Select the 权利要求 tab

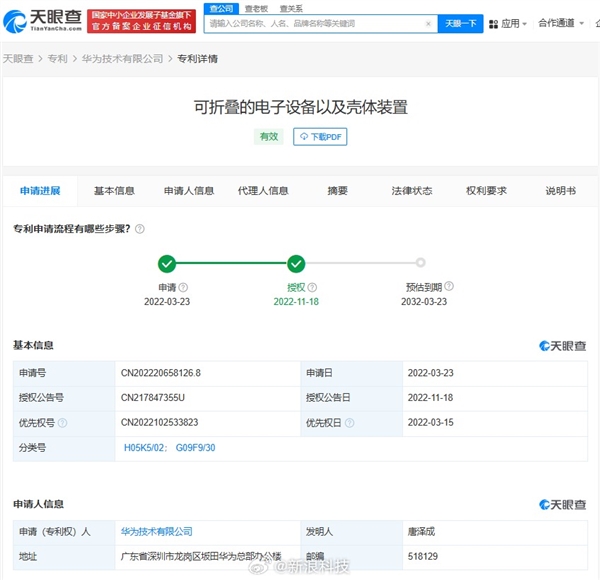tap(486, 191)
